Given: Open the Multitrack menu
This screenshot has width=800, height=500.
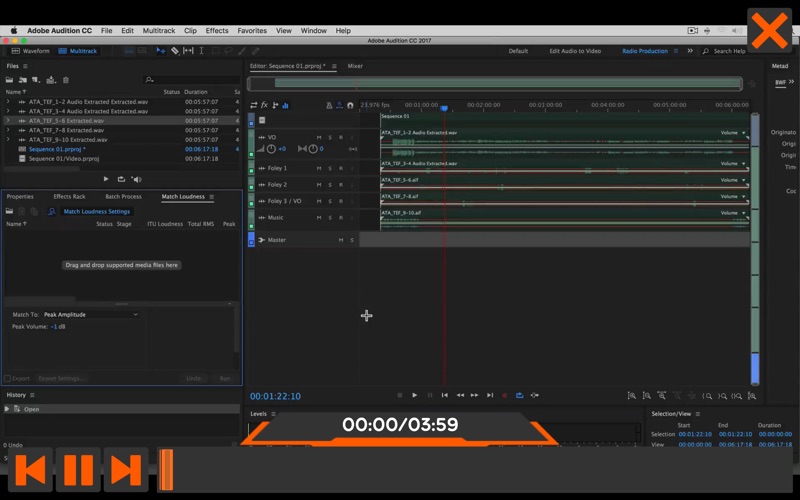Looking at the screenshot, I should 159,31.
